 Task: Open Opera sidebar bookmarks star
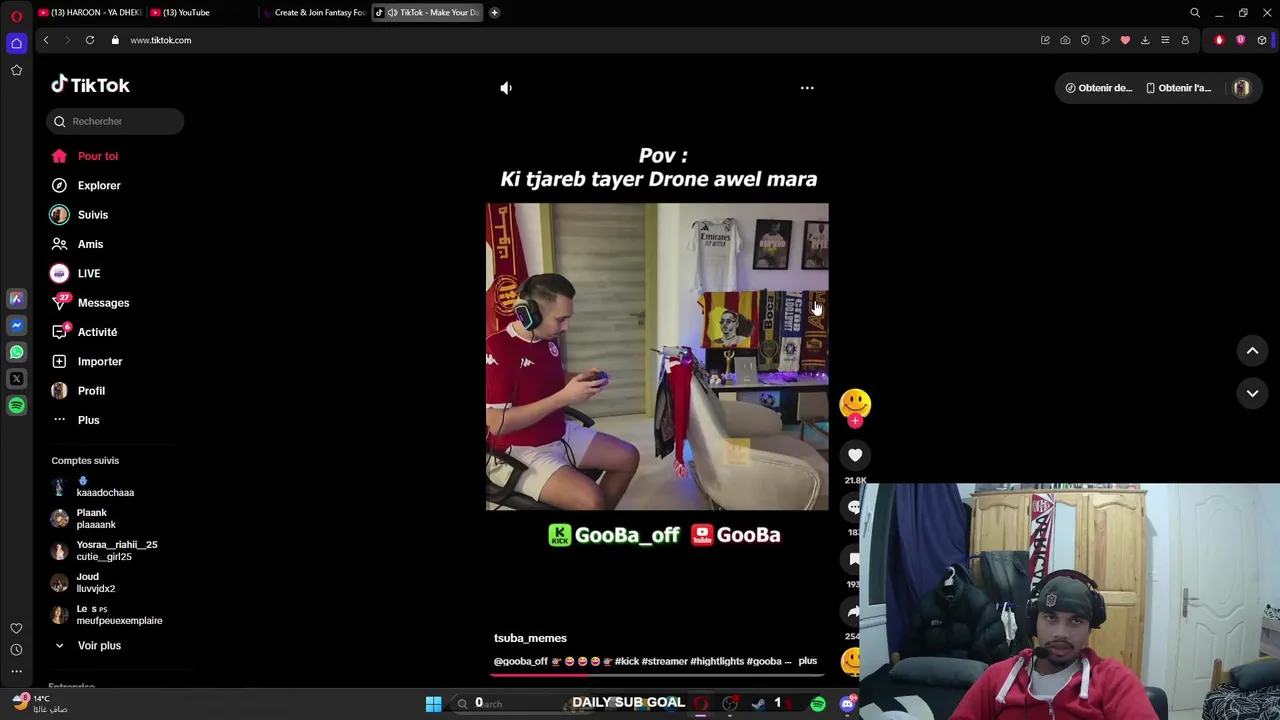[x=16, y=70]
